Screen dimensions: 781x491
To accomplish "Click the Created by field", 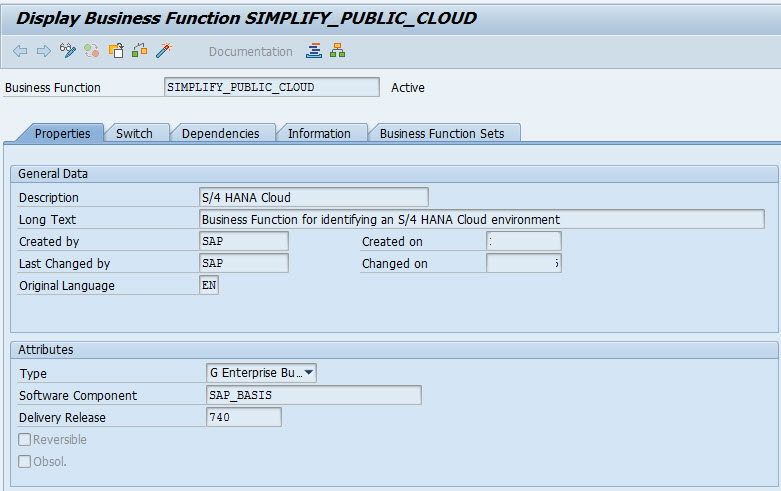I will 244,241.
